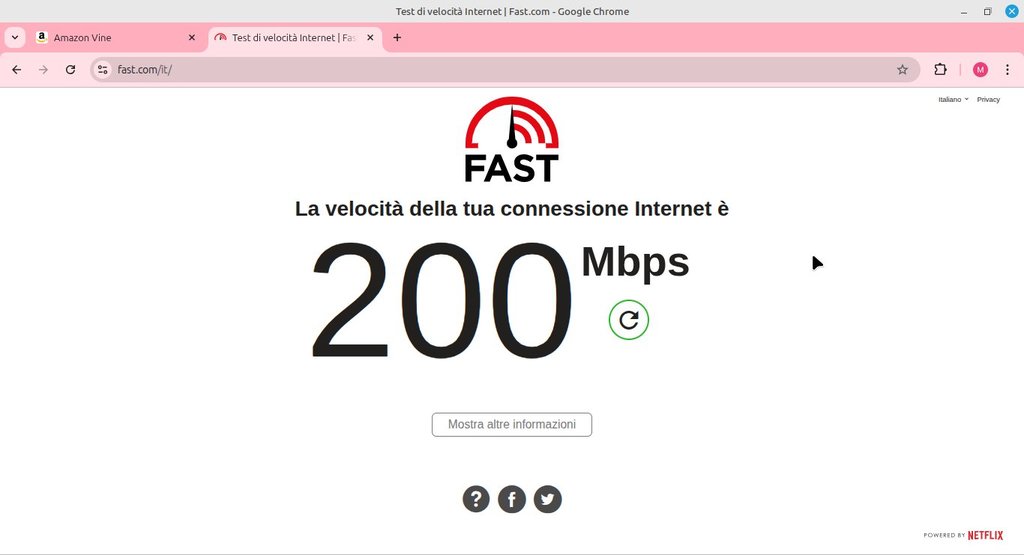The image size is (1024, 555).
Task: Click the green restart speed test icon
Action: point(628,320)
